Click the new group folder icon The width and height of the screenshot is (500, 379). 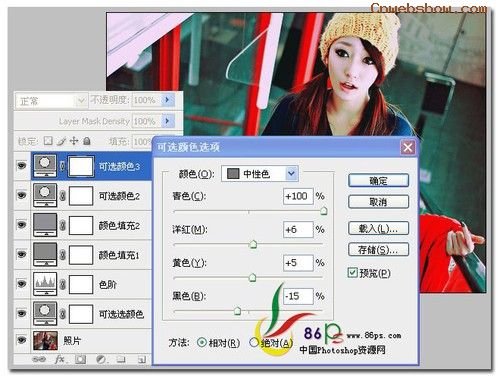(x=121, y=359)
